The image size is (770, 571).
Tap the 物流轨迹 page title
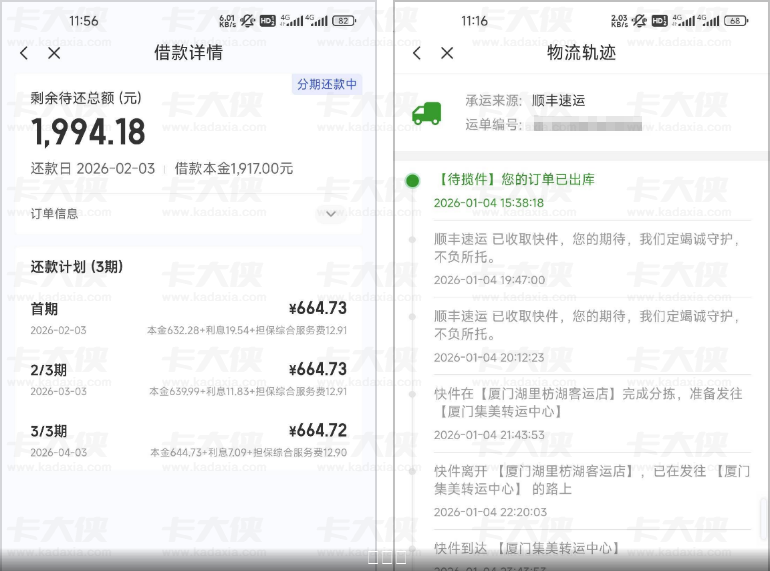pos(581,53)
